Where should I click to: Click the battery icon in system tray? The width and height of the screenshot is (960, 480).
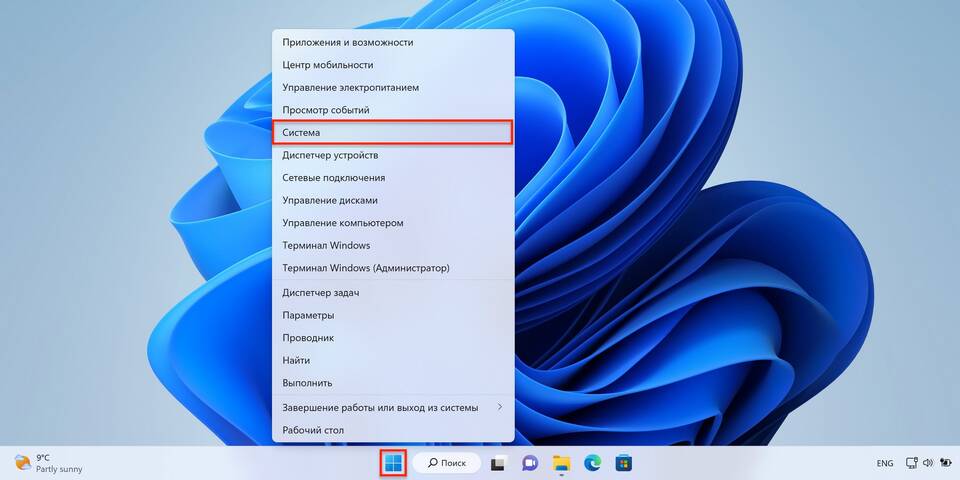coord(946,463)
